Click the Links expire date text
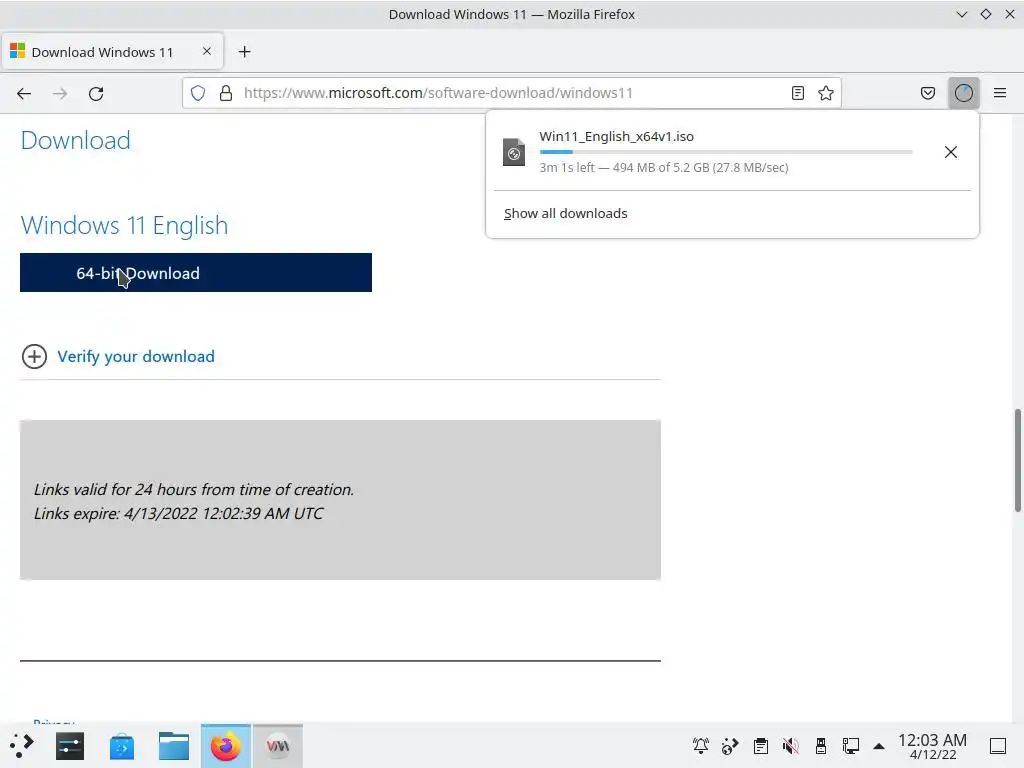 (x=178, y=513)
